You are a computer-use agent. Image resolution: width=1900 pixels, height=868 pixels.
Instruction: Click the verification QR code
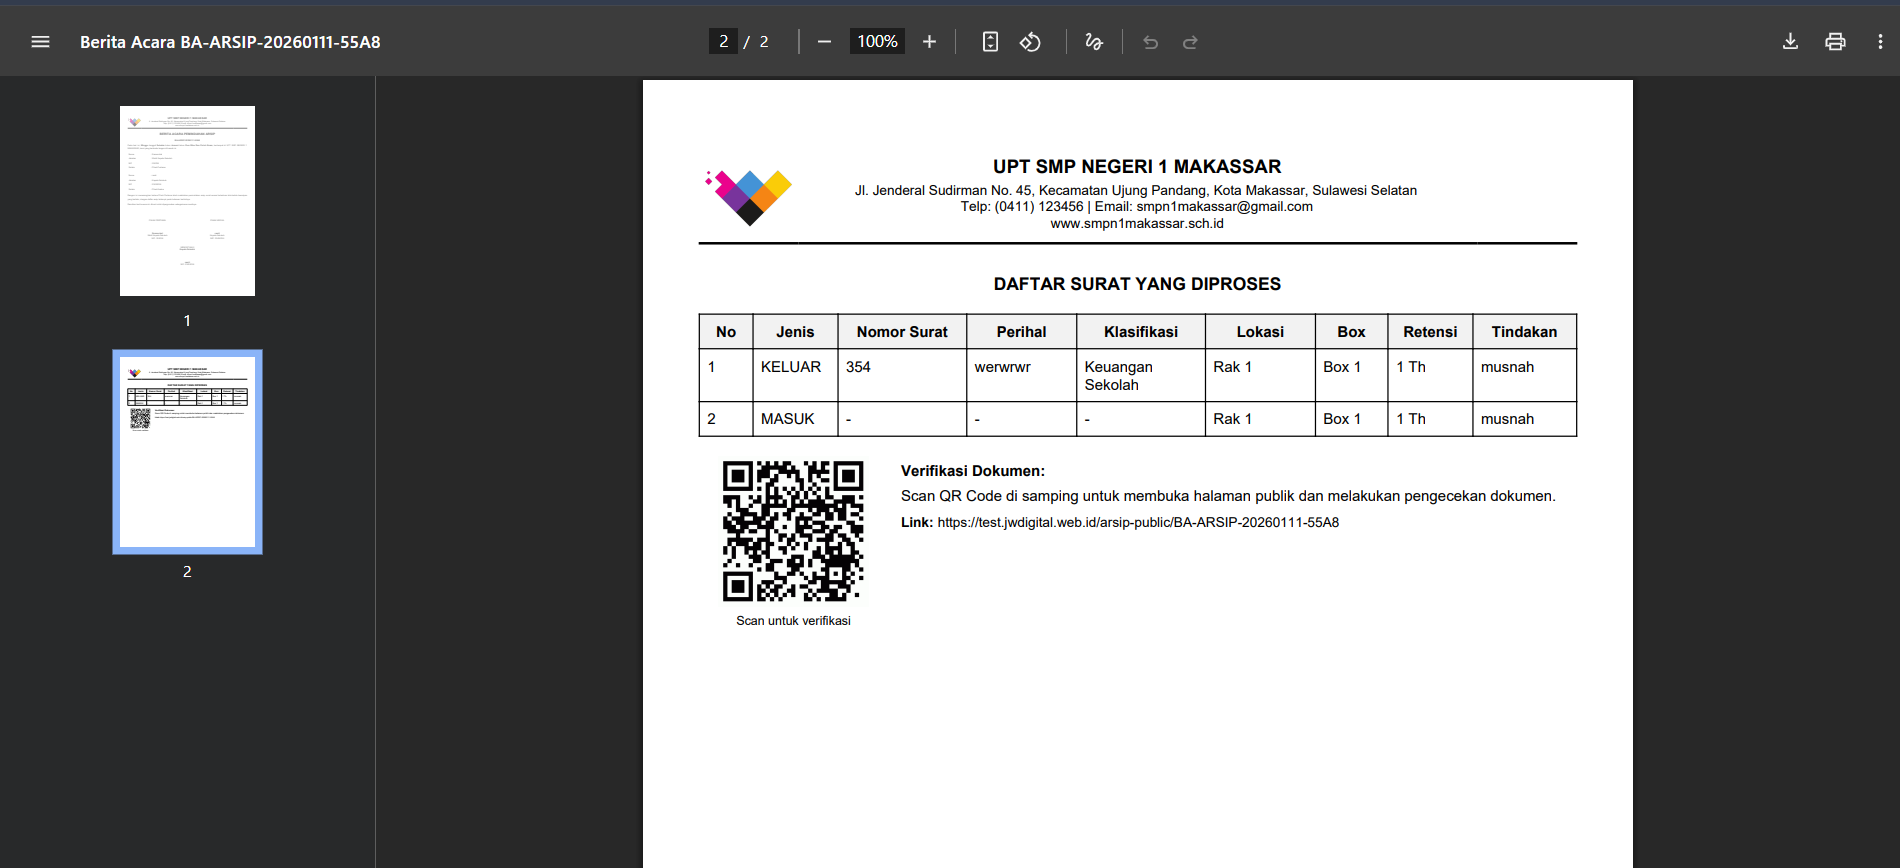coord(793,531)
